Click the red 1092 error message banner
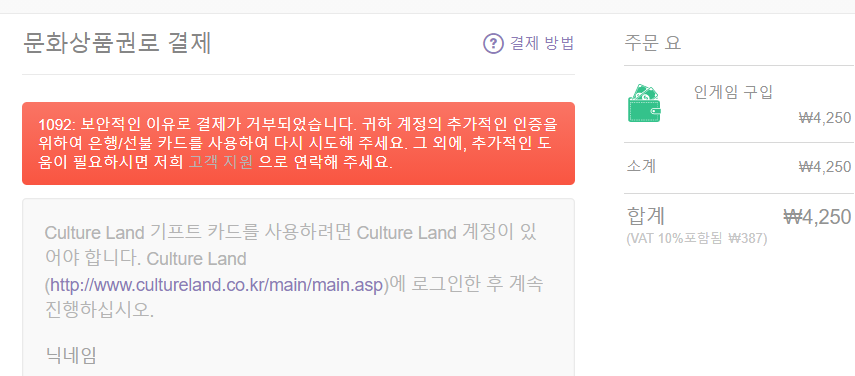 pos(298,143)
